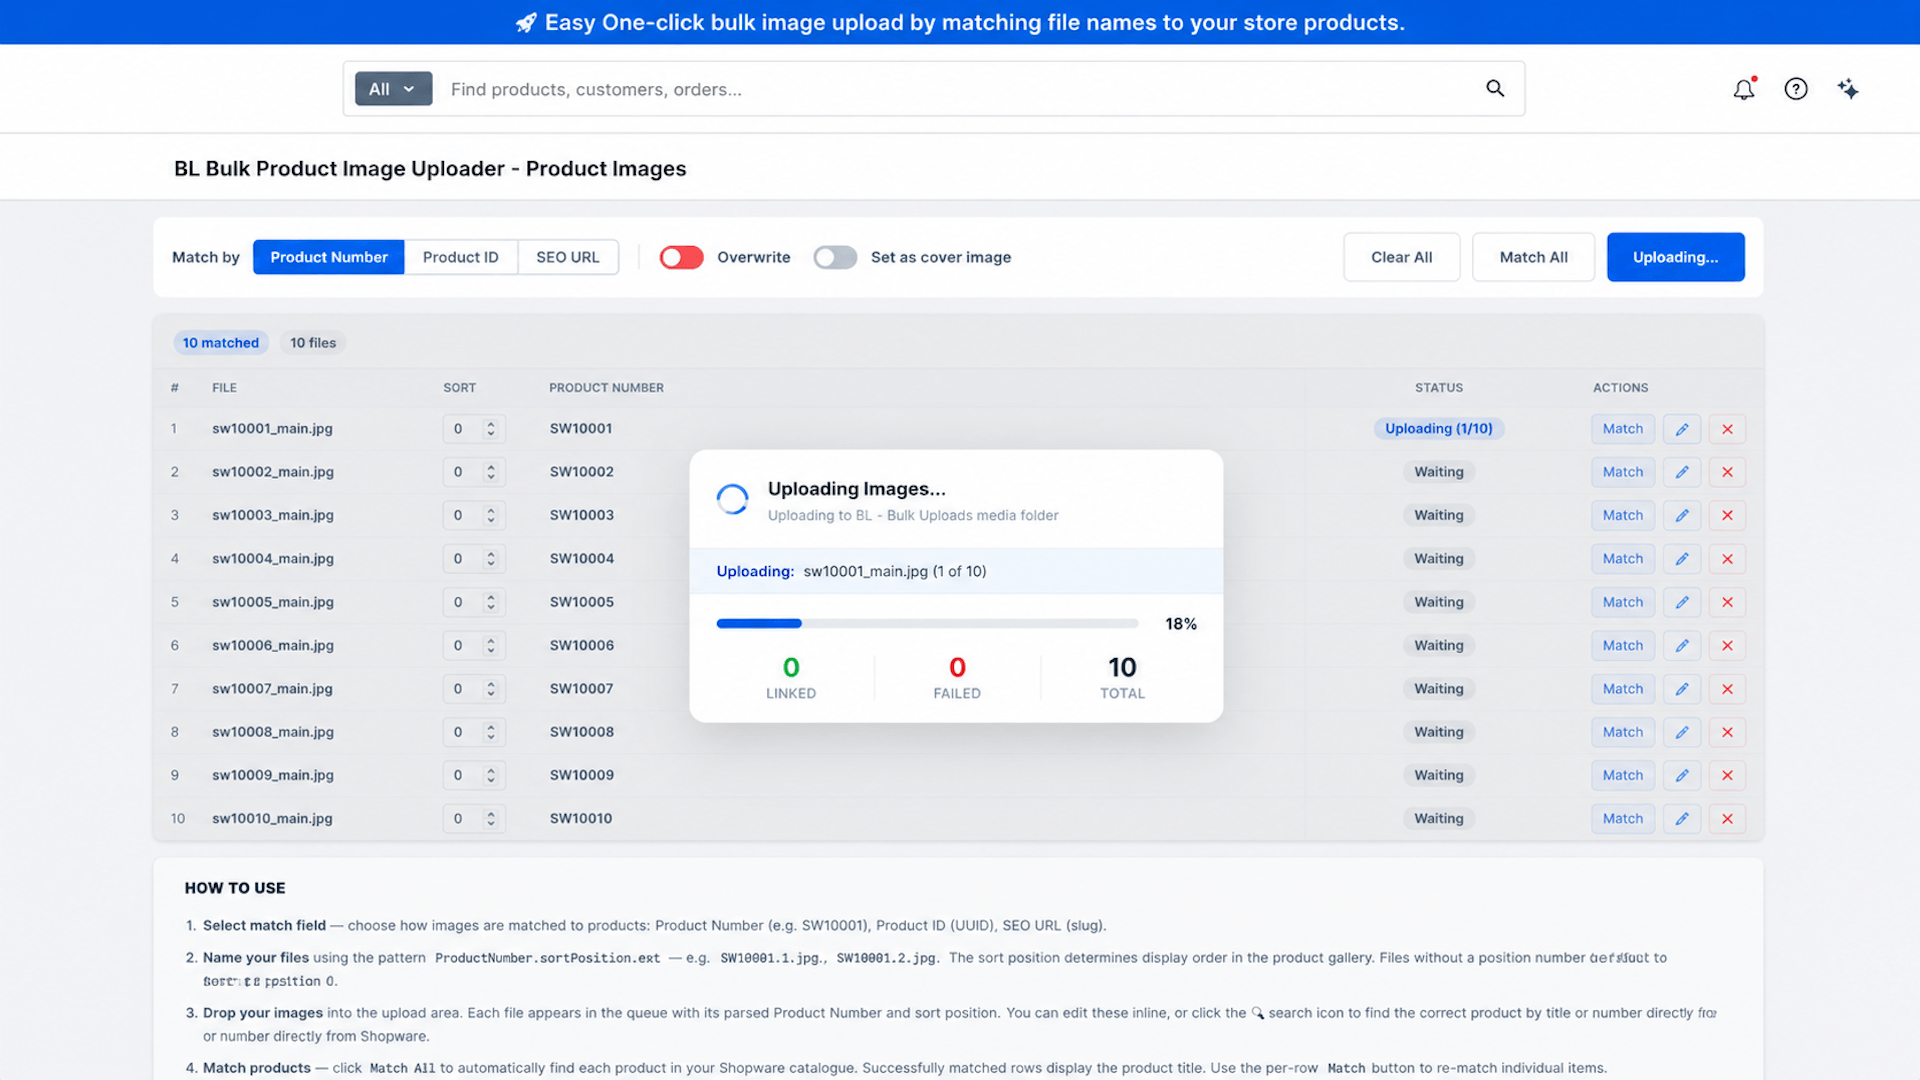Focus the Find products search field

click(x=960, y=89)
